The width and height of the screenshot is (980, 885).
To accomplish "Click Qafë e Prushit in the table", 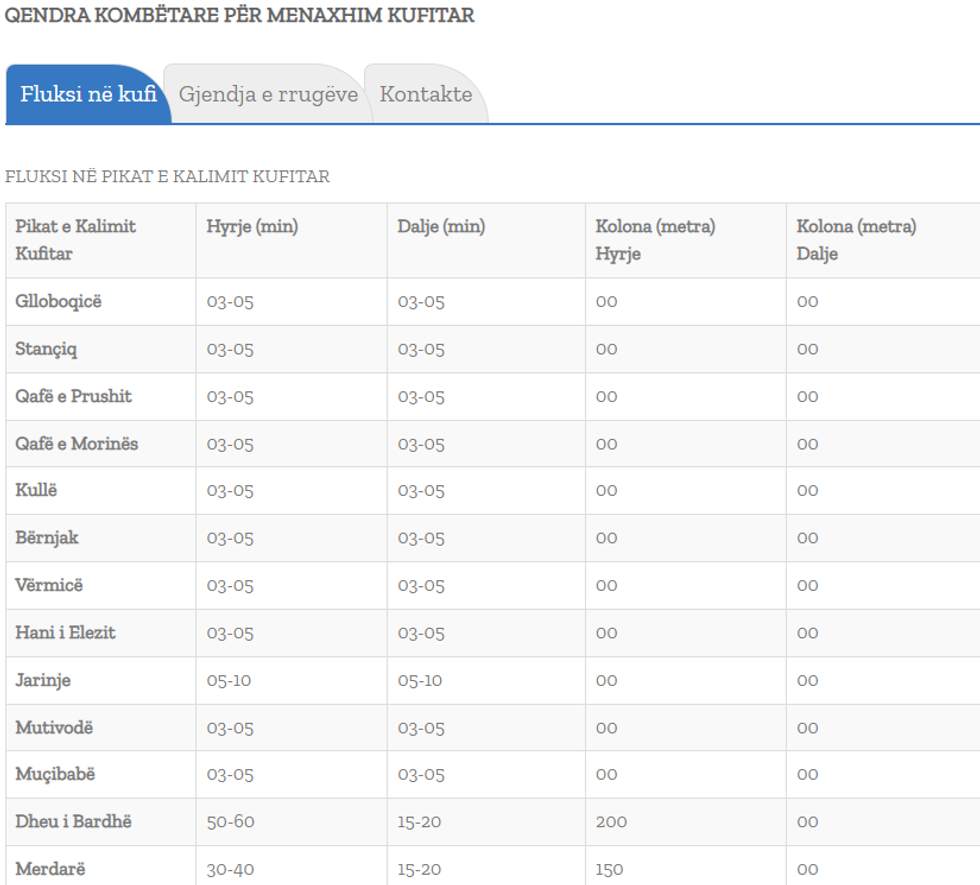I will 74,396.
